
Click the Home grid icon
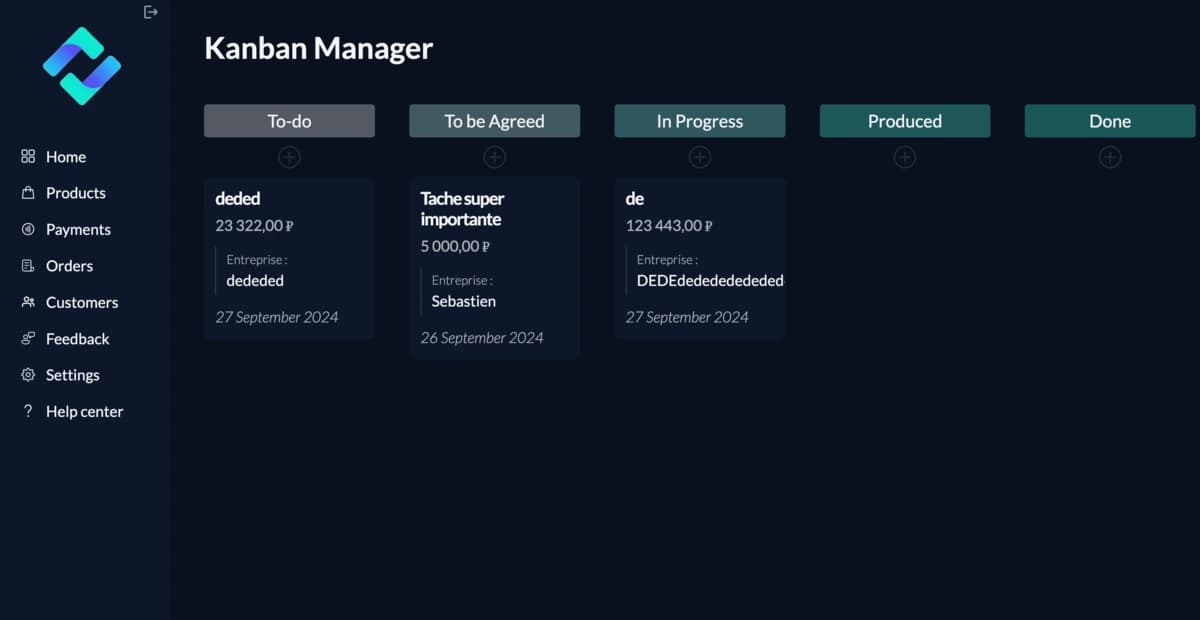pos(28,157)
